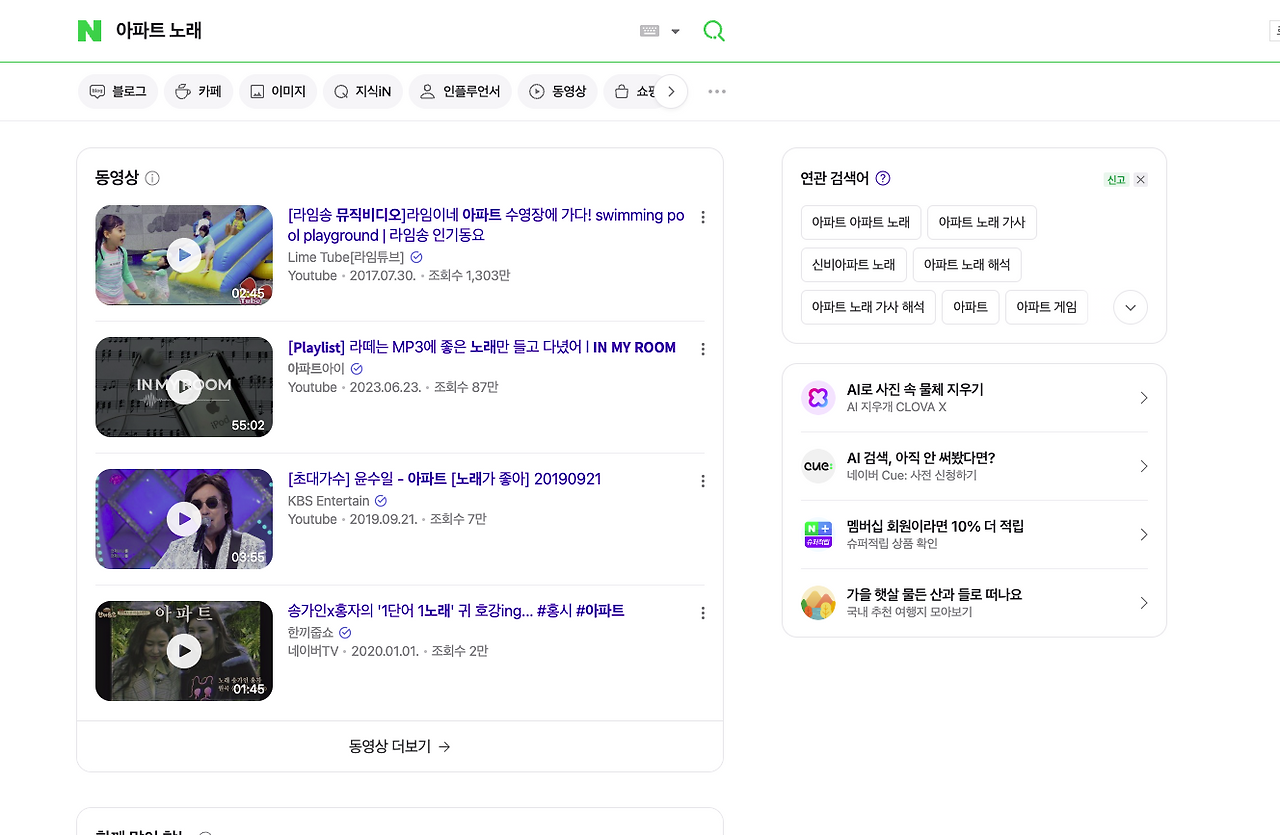Select the 아파트 노래 가사 related search chip

pyautogui.click(x=982, y=222)
